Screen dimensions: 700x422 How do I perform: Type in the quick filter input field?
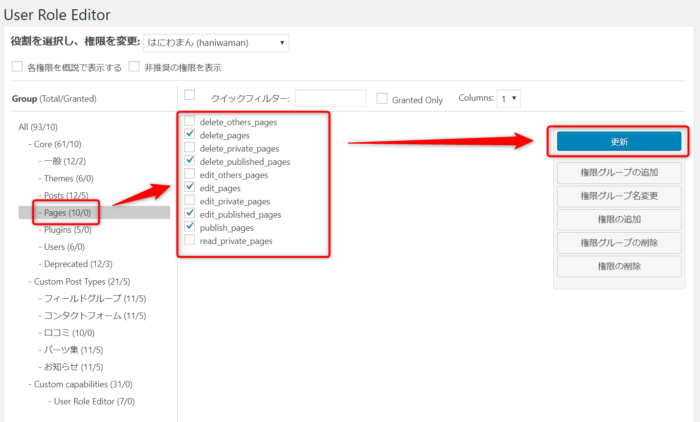tap(330, 98)
